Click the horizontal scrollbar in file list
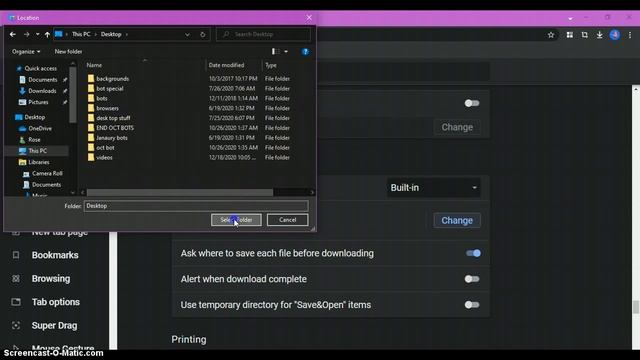Viewport: 640px width, 360px height. 180,192
